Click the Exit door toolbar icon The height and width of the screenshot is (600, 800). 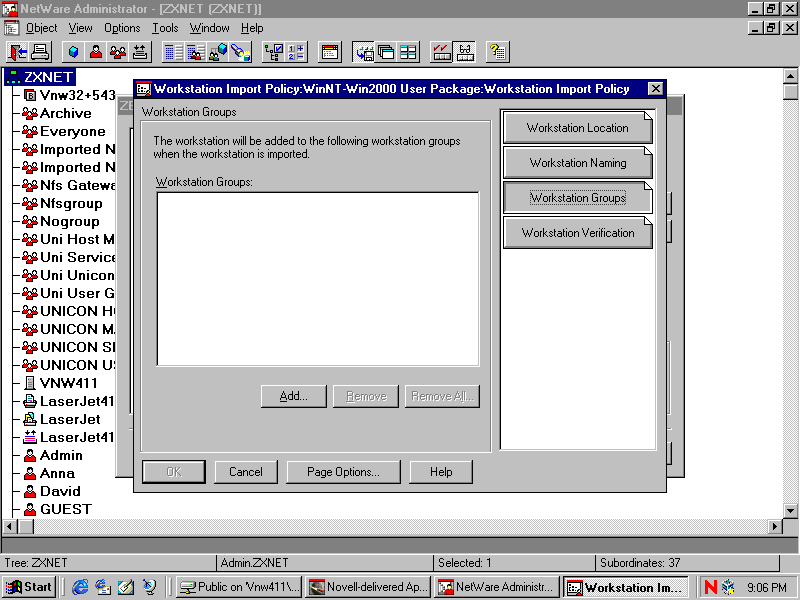click(18, 52)
